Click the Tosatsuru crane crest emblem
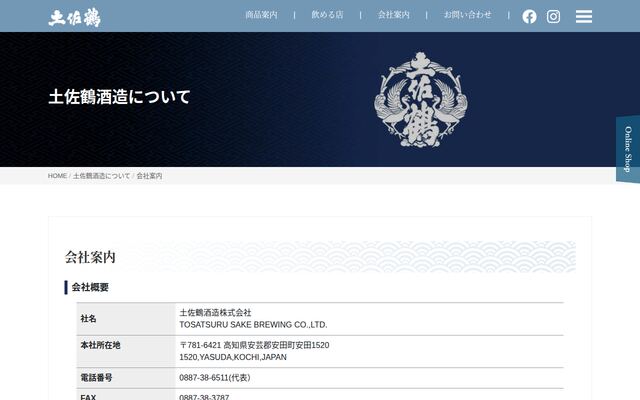The image size is (640, 400). pos(421,99)
